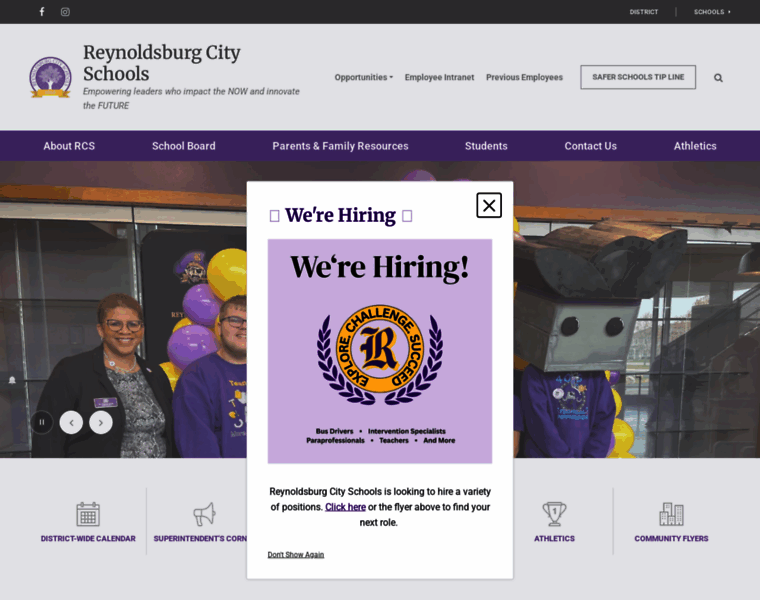
Task: Click the Safer Schools Tip Line button
Action: 638,77
